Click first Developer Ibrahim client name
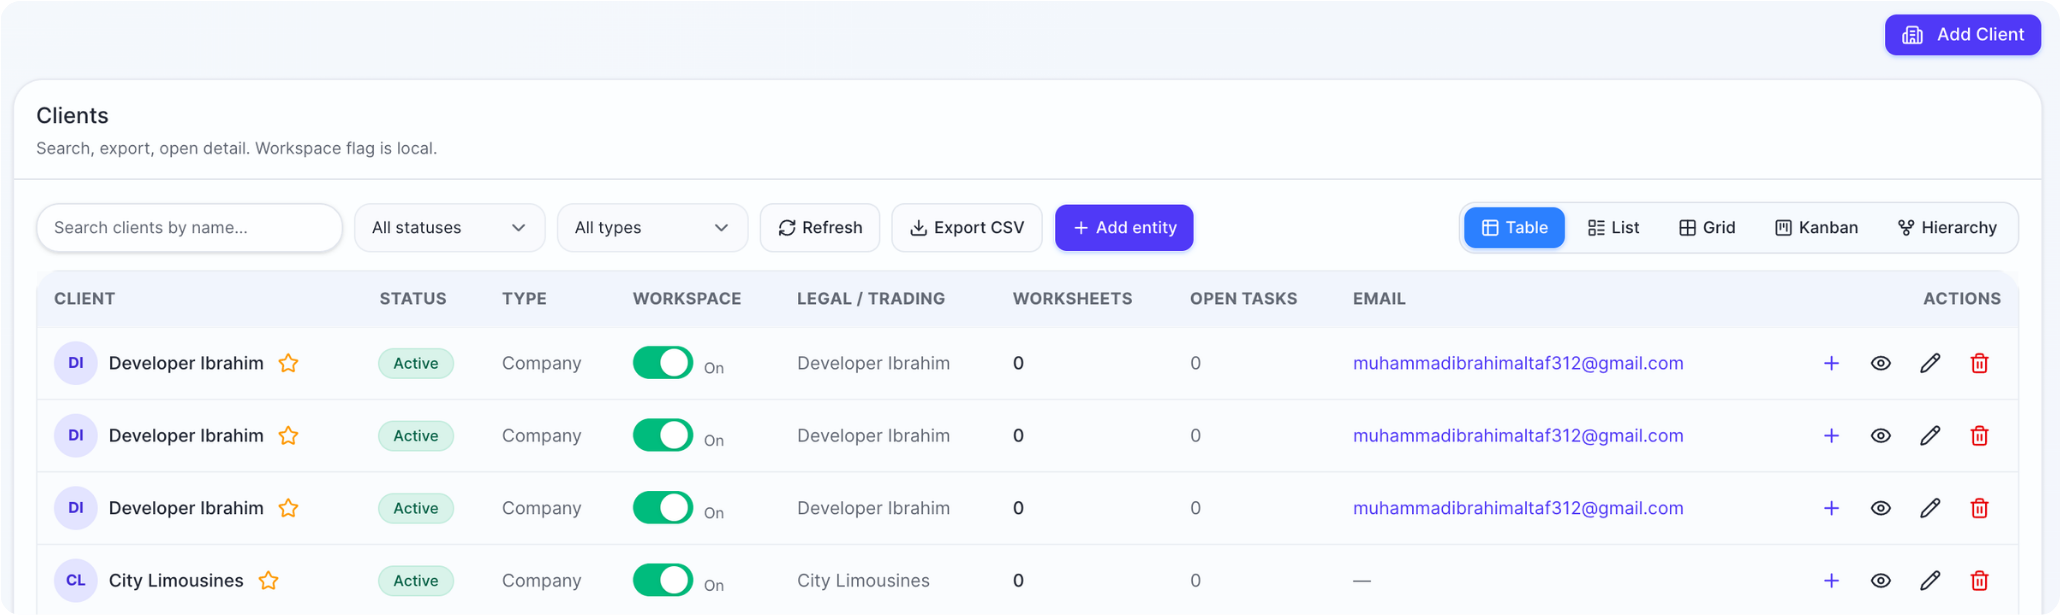The width and height of the screenshot is (2060, 615). (x=186, y=363)
